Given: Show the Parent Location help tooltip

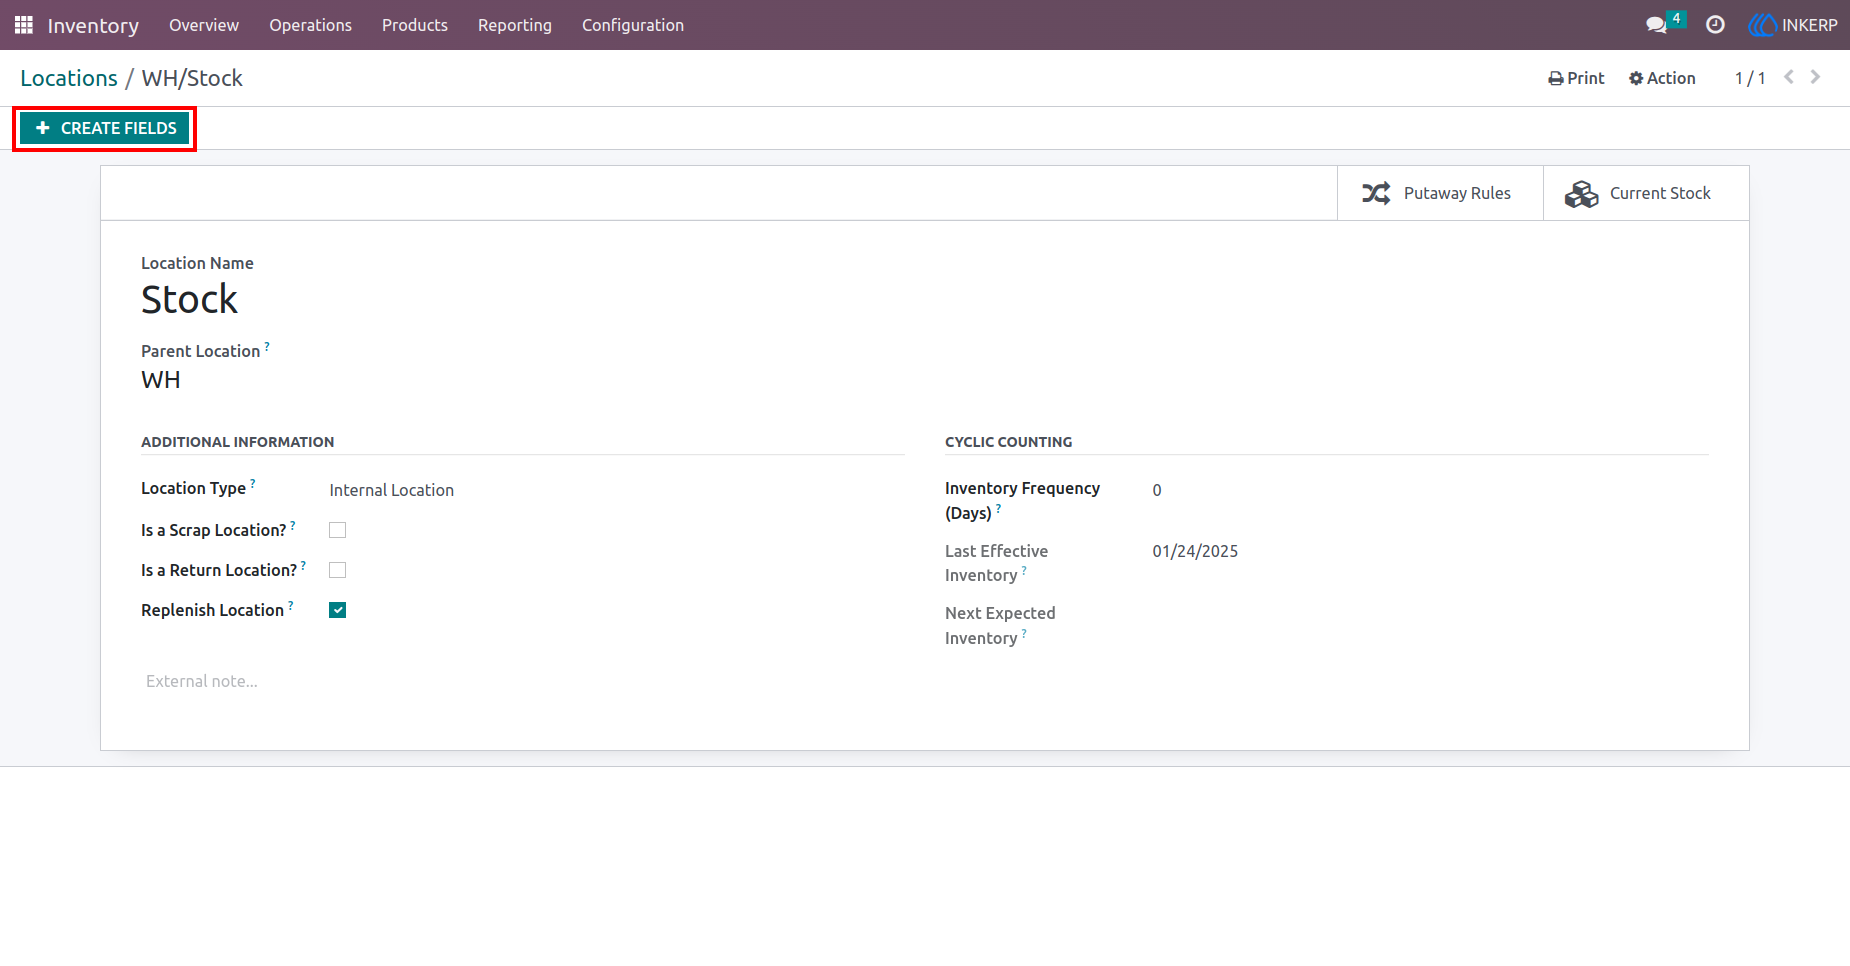Looking at the screenshot, I should [x=267, y=346].
